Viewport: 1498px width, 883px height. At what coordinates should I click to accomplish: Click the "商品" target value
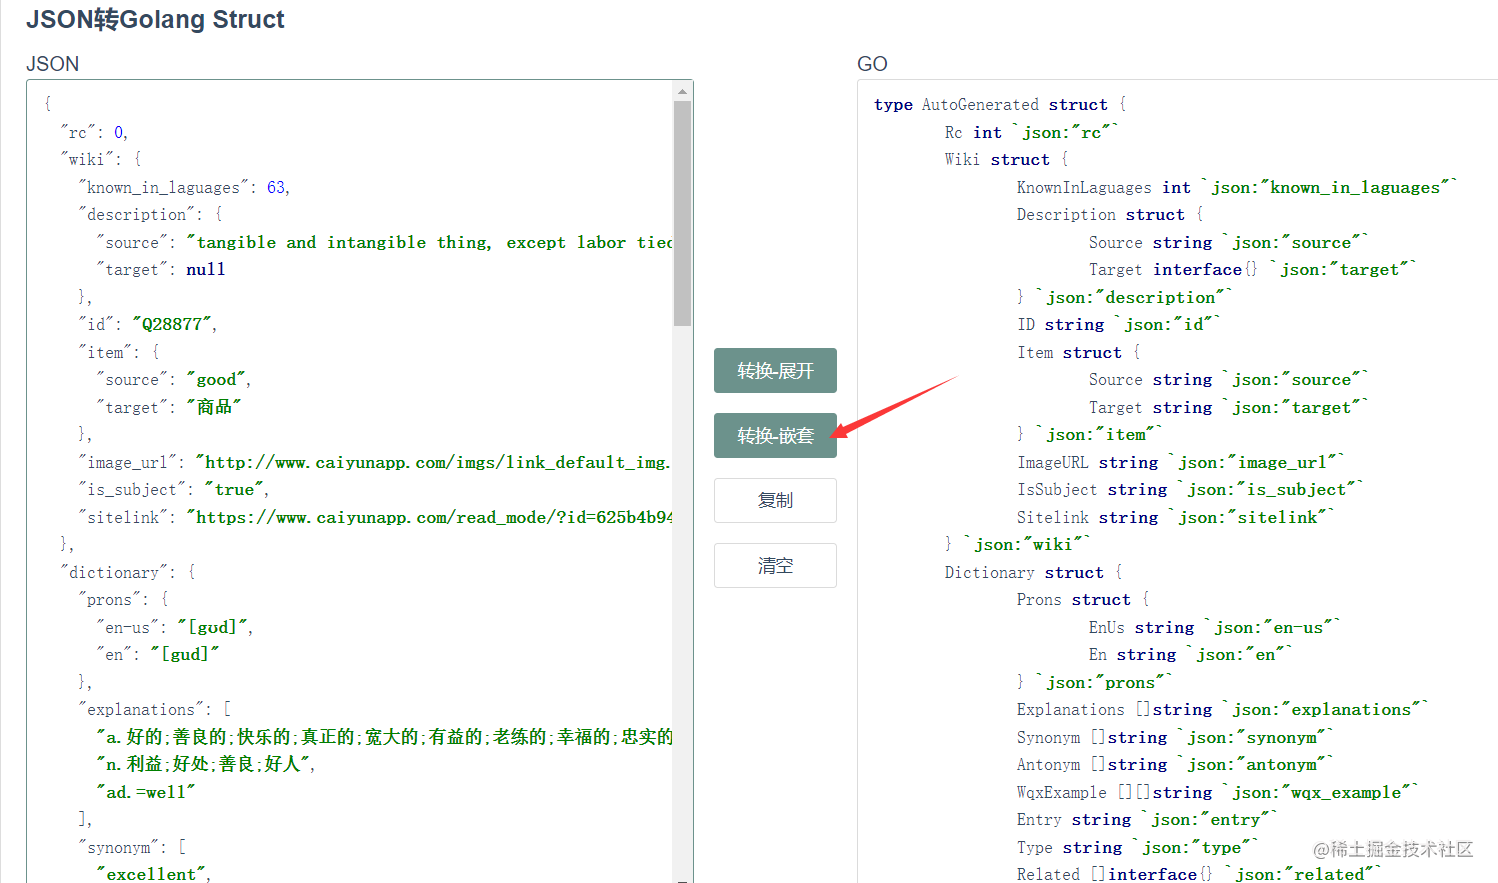coord(214,407)
